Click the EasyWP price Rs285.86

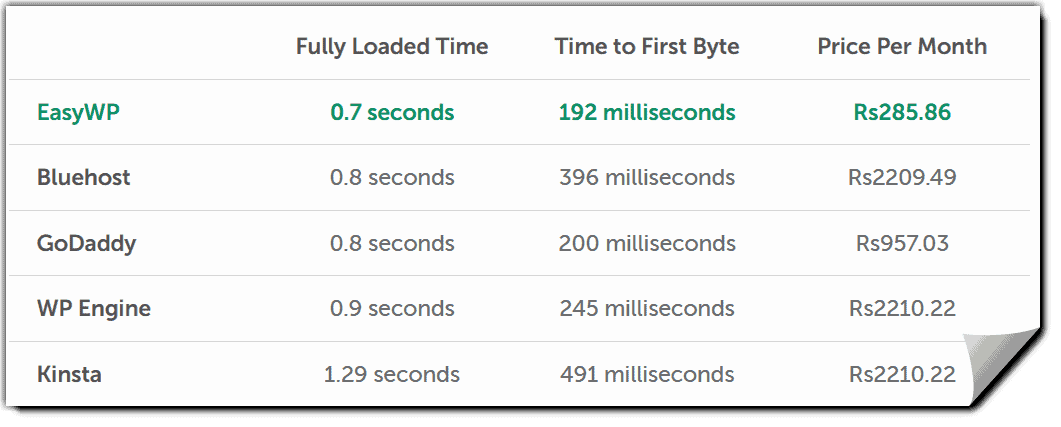pos(902,112)
